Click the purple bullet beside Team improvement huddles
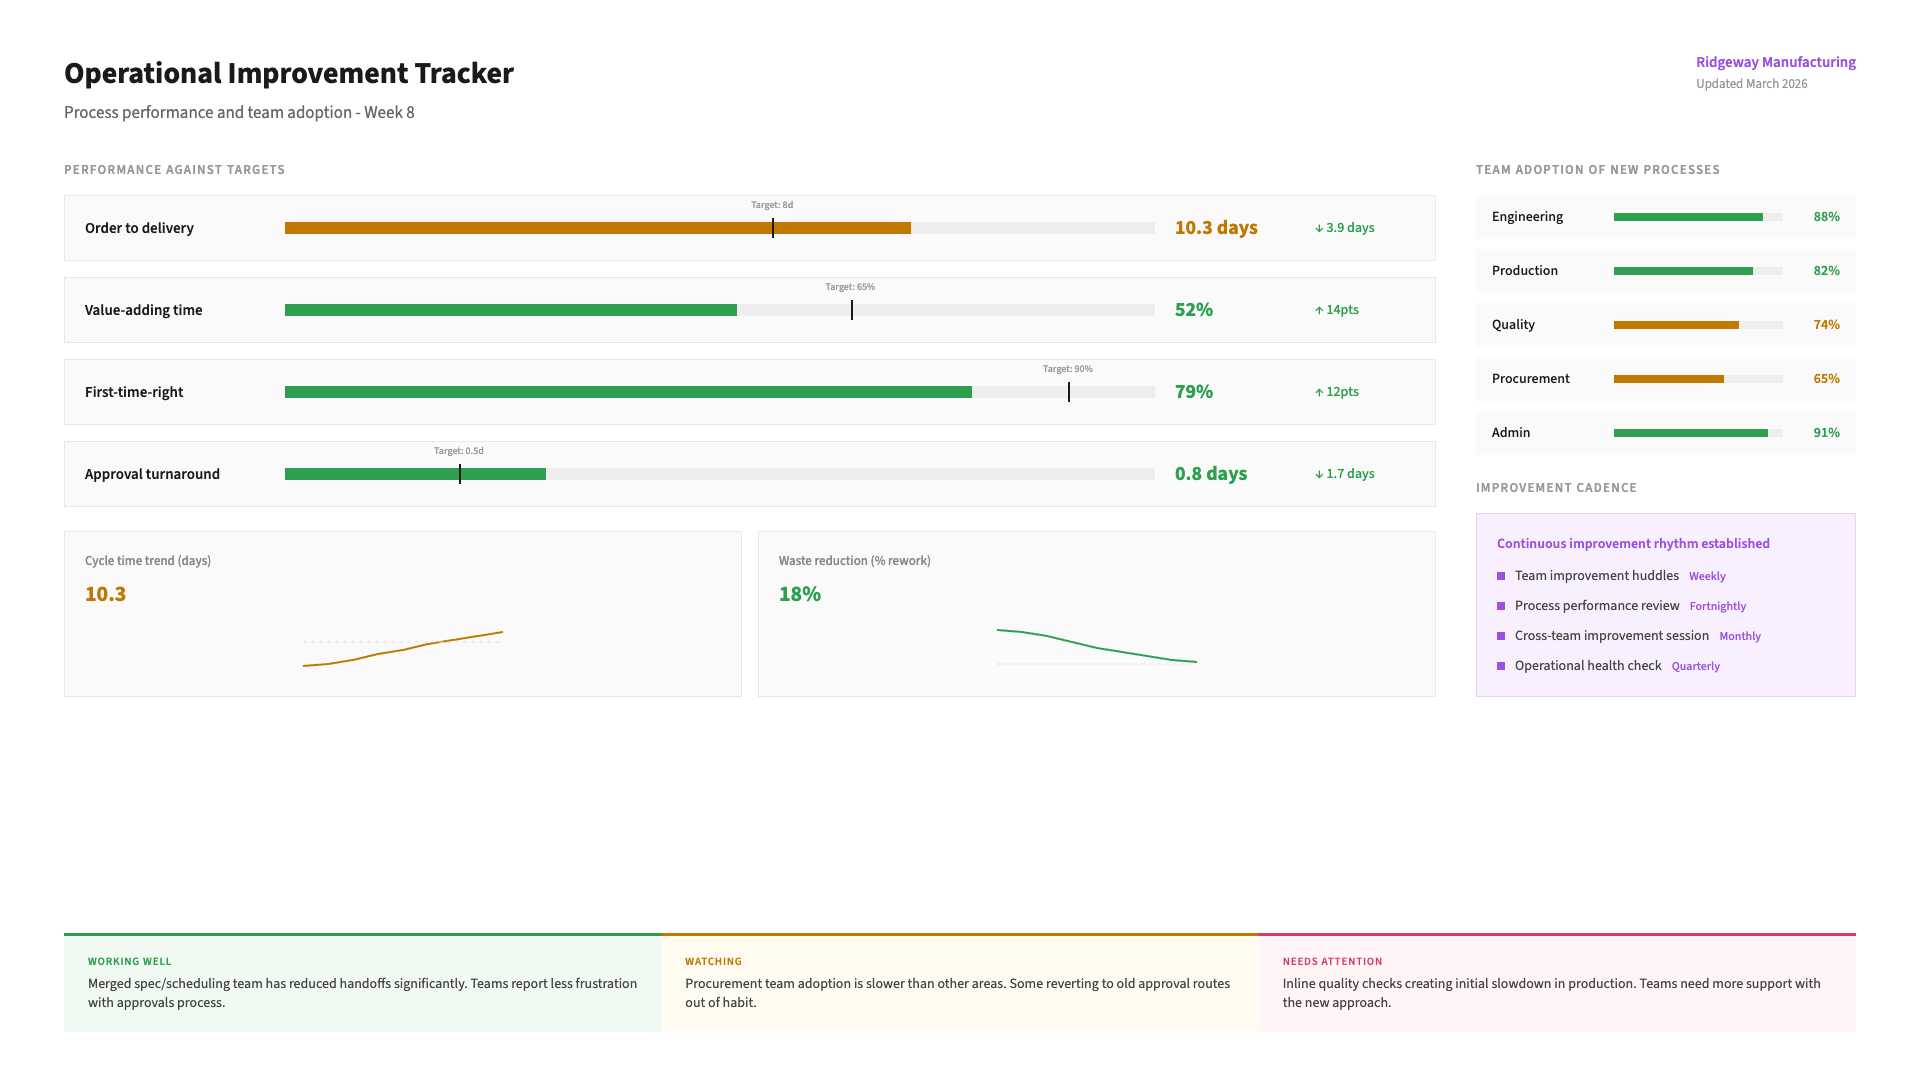 pos(1501,576)
